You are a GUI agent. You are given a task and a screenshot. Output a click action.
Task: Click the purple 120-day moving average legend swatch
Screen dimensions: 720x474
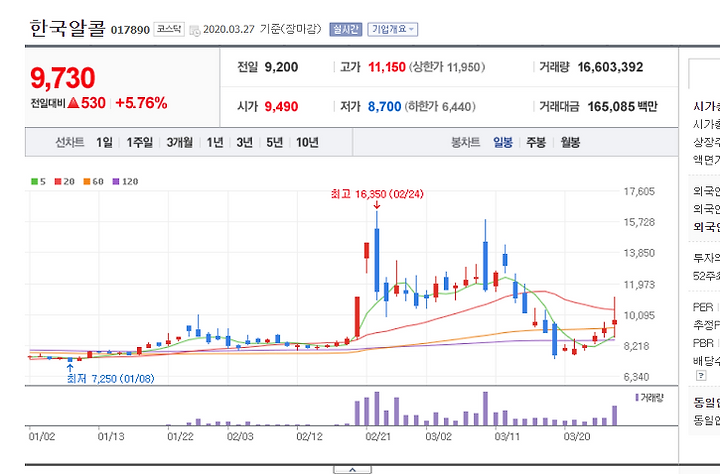coord(116,181)
